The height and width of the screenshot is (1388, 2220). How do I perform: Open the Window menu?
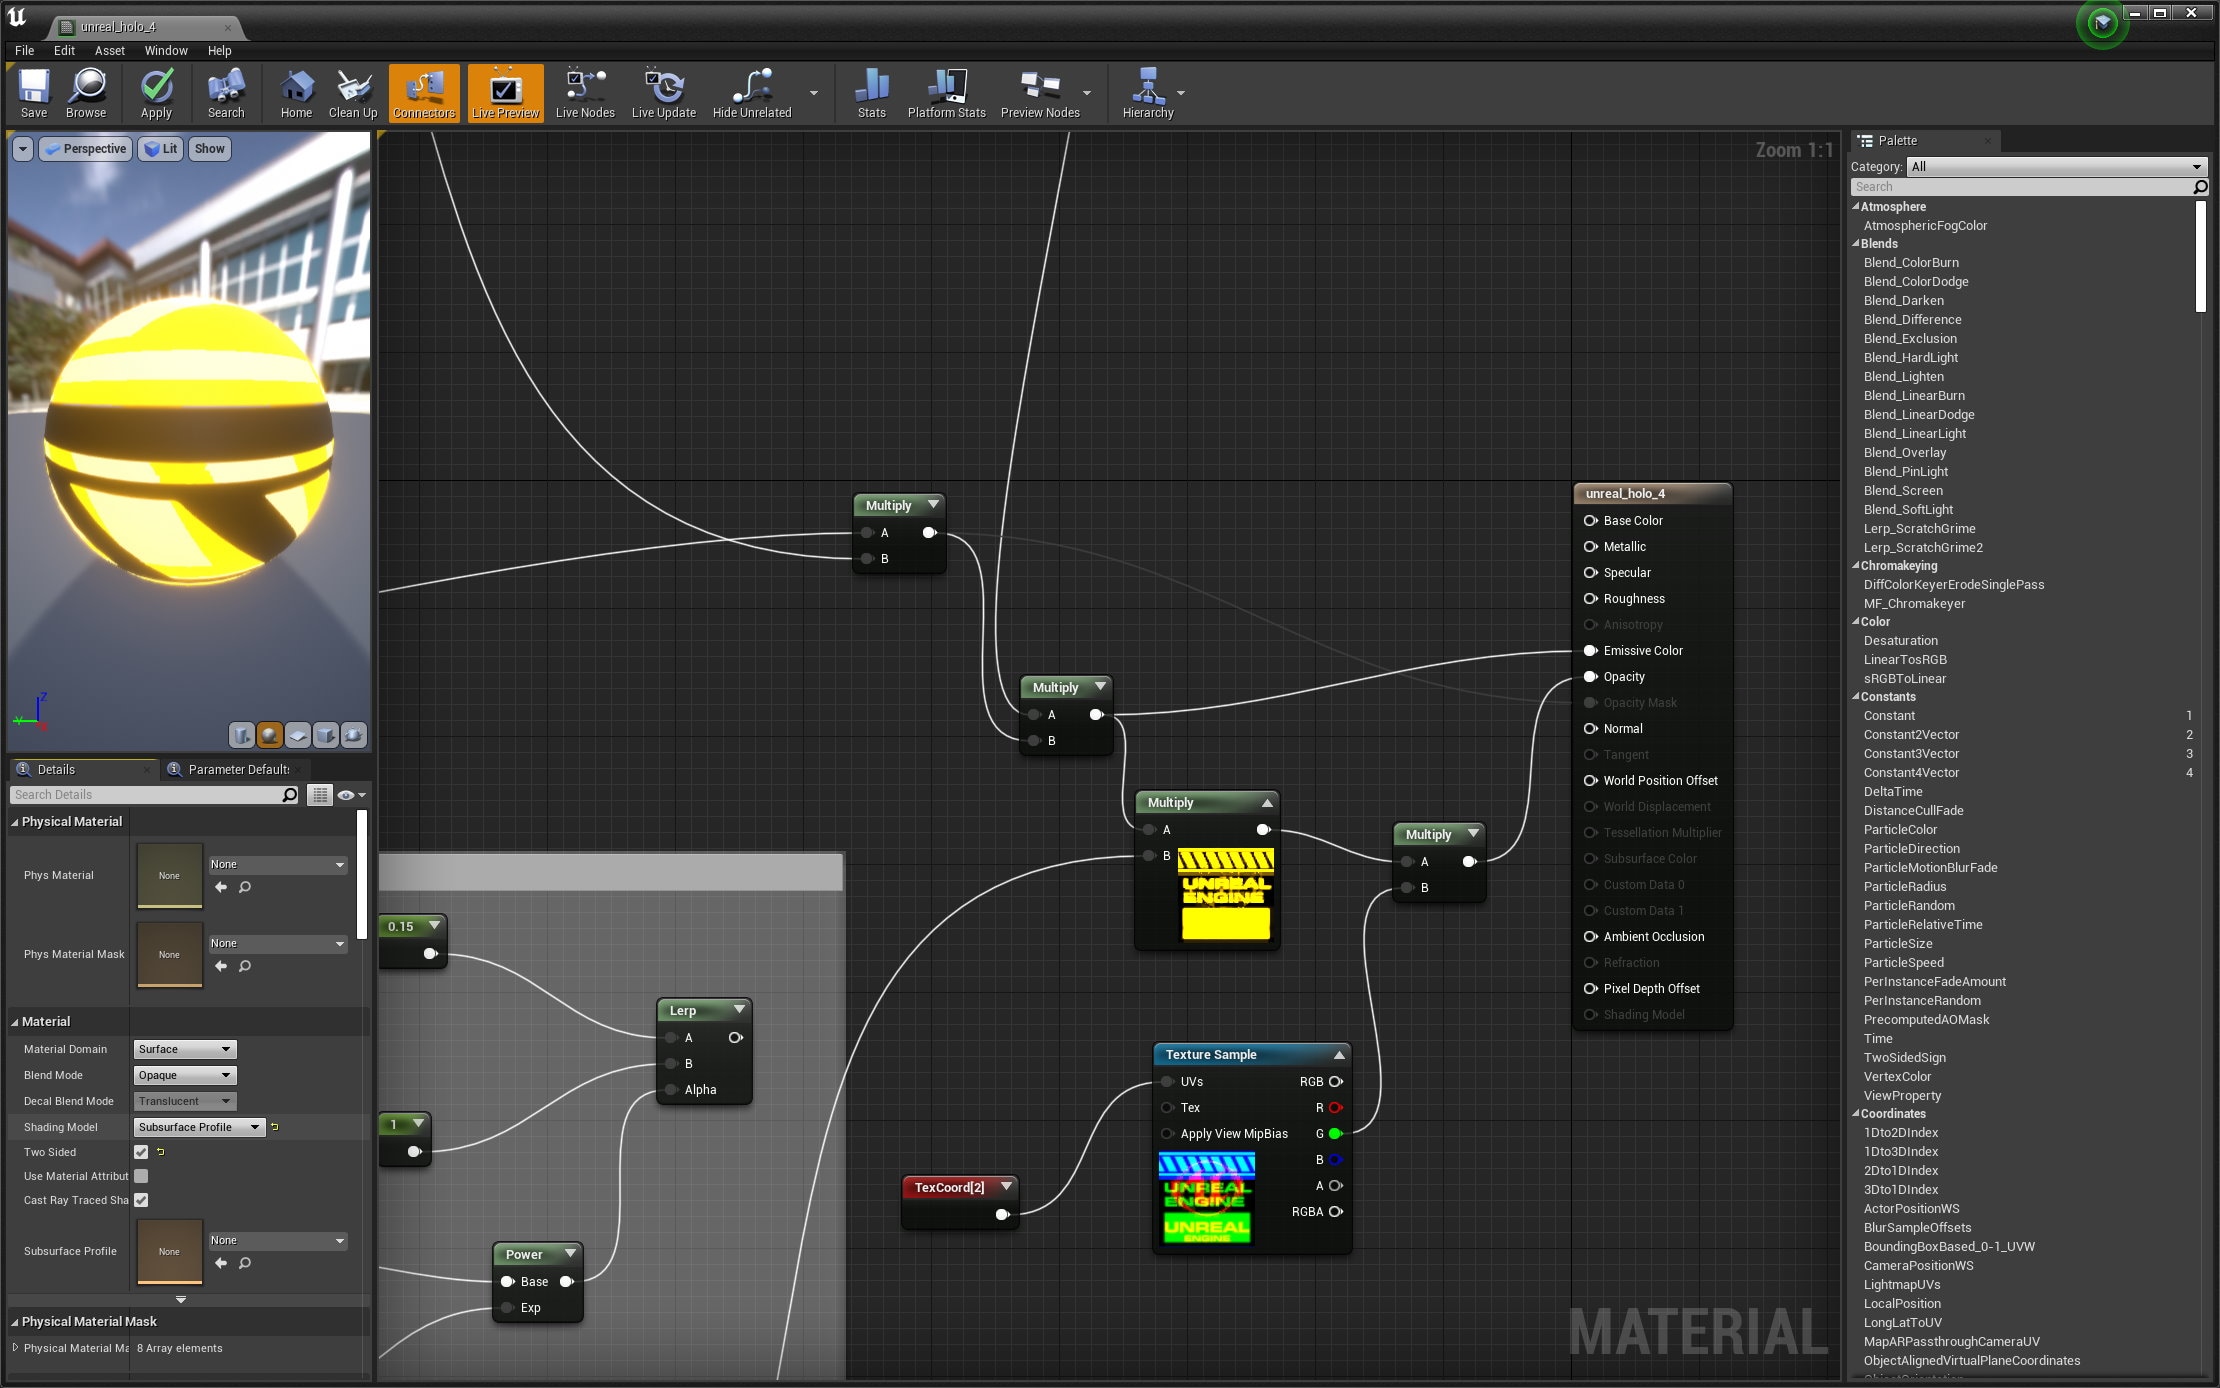[165, 50]
